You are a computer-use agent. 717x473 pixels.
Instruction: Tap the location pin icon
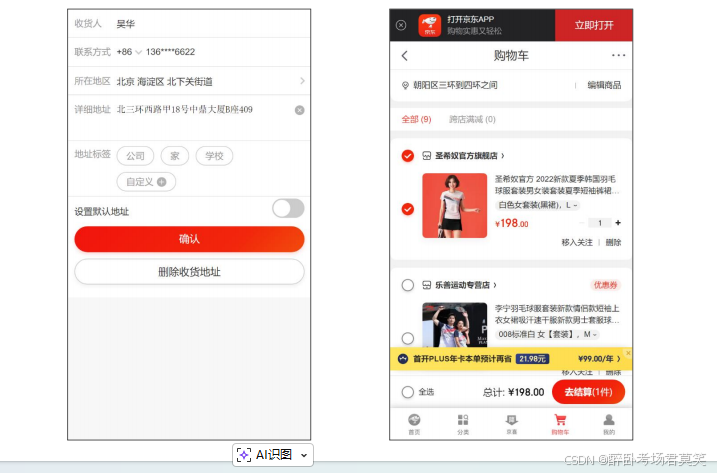[405, 86]
